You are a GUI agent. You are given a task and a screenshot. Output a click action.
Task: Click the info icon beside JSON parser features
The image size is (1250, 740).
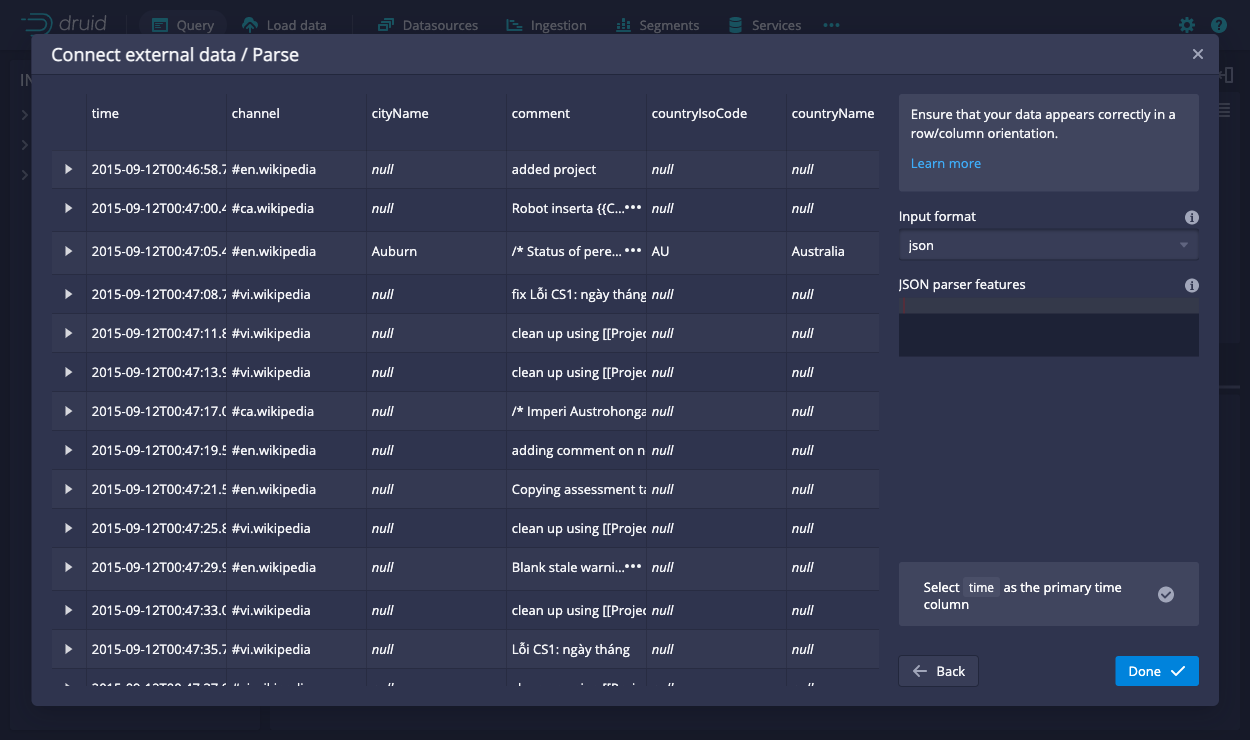point(1191,285)
